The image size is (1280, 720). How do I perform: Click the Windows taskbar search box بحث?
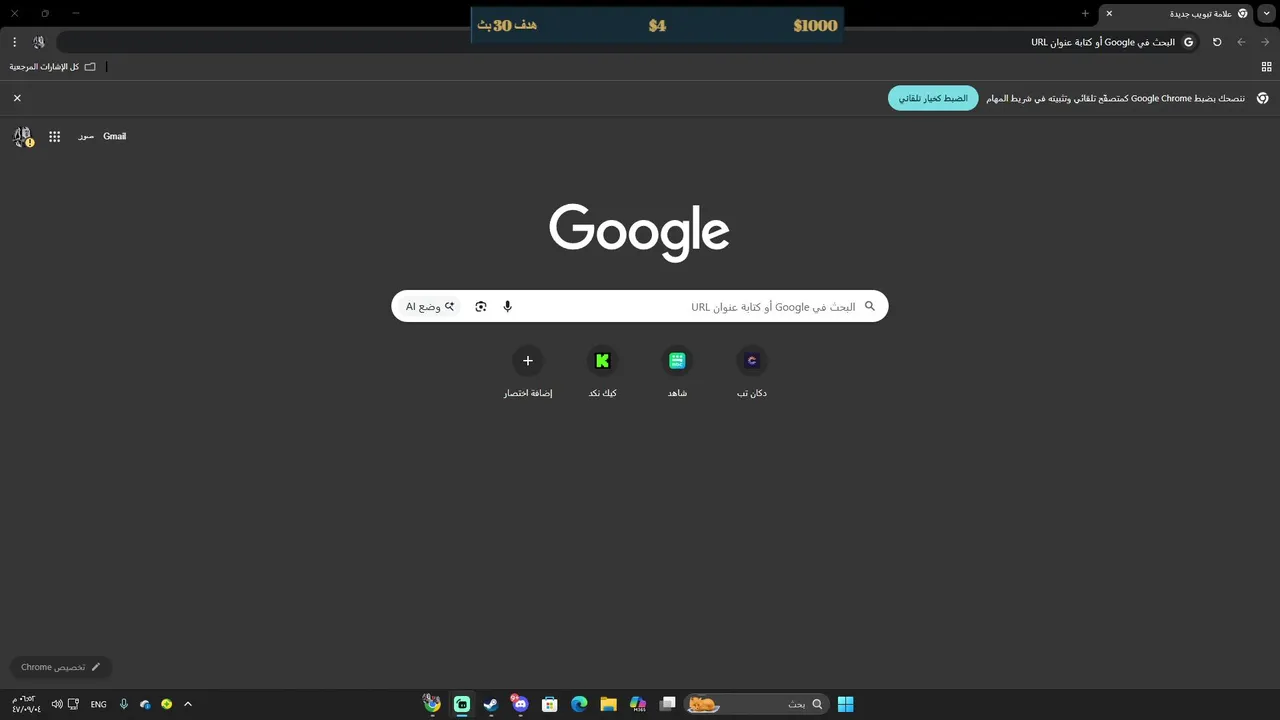click(x=757, y=704)
